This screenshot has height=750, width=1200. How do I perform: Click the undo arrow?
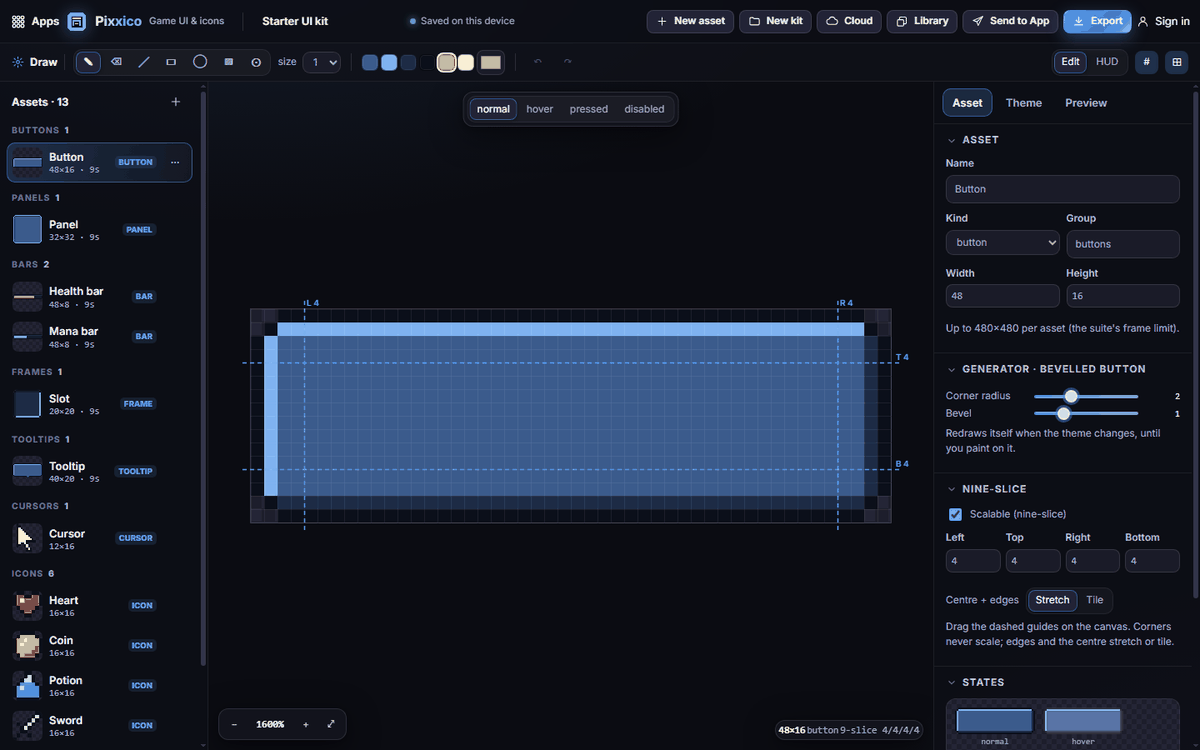click(538, 62)
